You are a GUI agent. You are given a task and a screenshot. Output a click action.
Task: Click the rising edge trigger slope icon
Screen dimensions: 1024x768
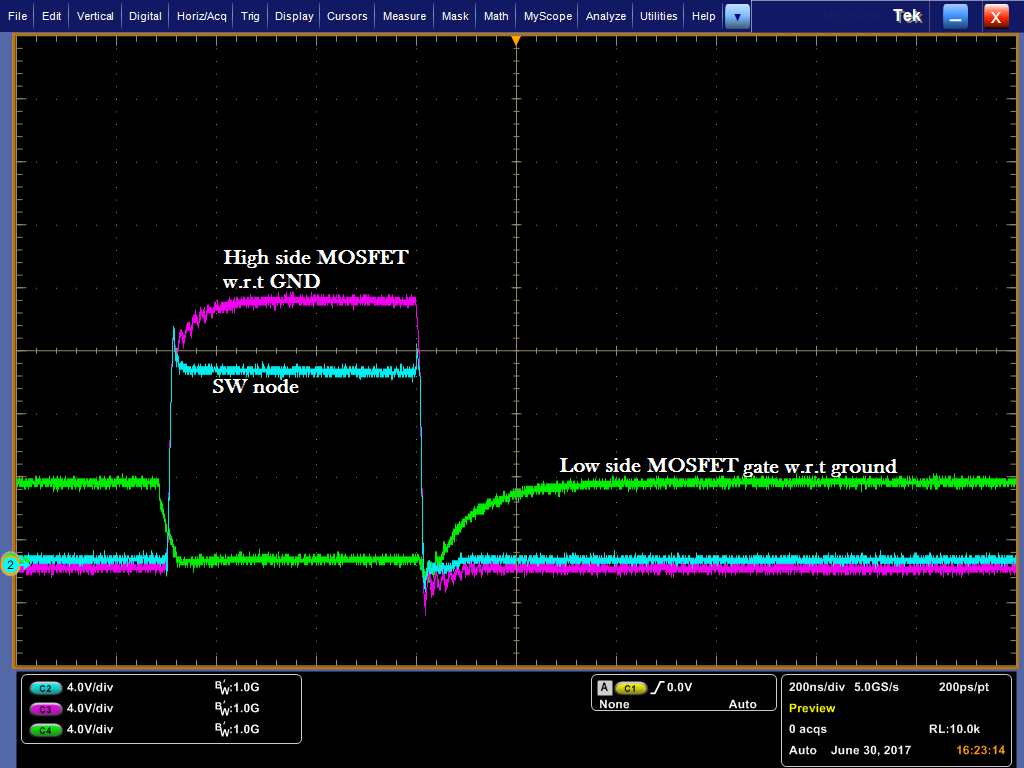657,688
